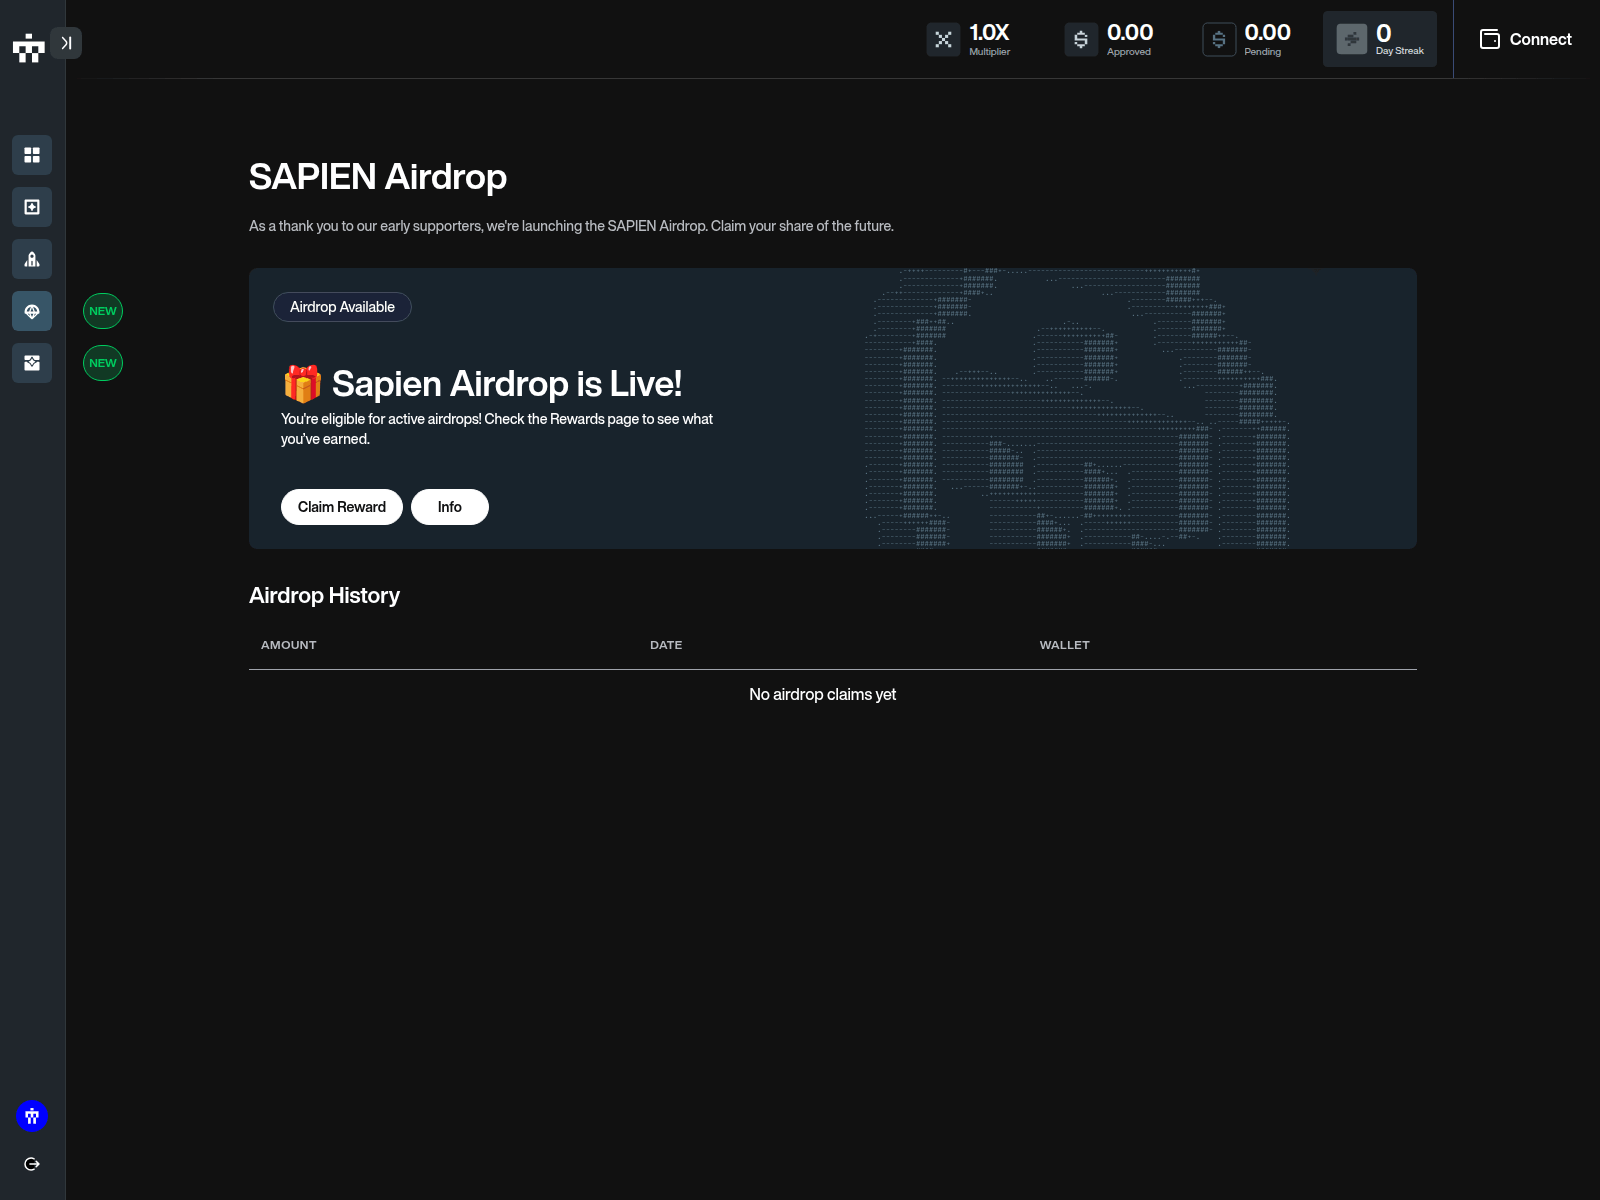This screenshot has height=1200, width=1600.
Task: Select the airdrop parachute sidebar icon
Action: click(x=32, y=311)
